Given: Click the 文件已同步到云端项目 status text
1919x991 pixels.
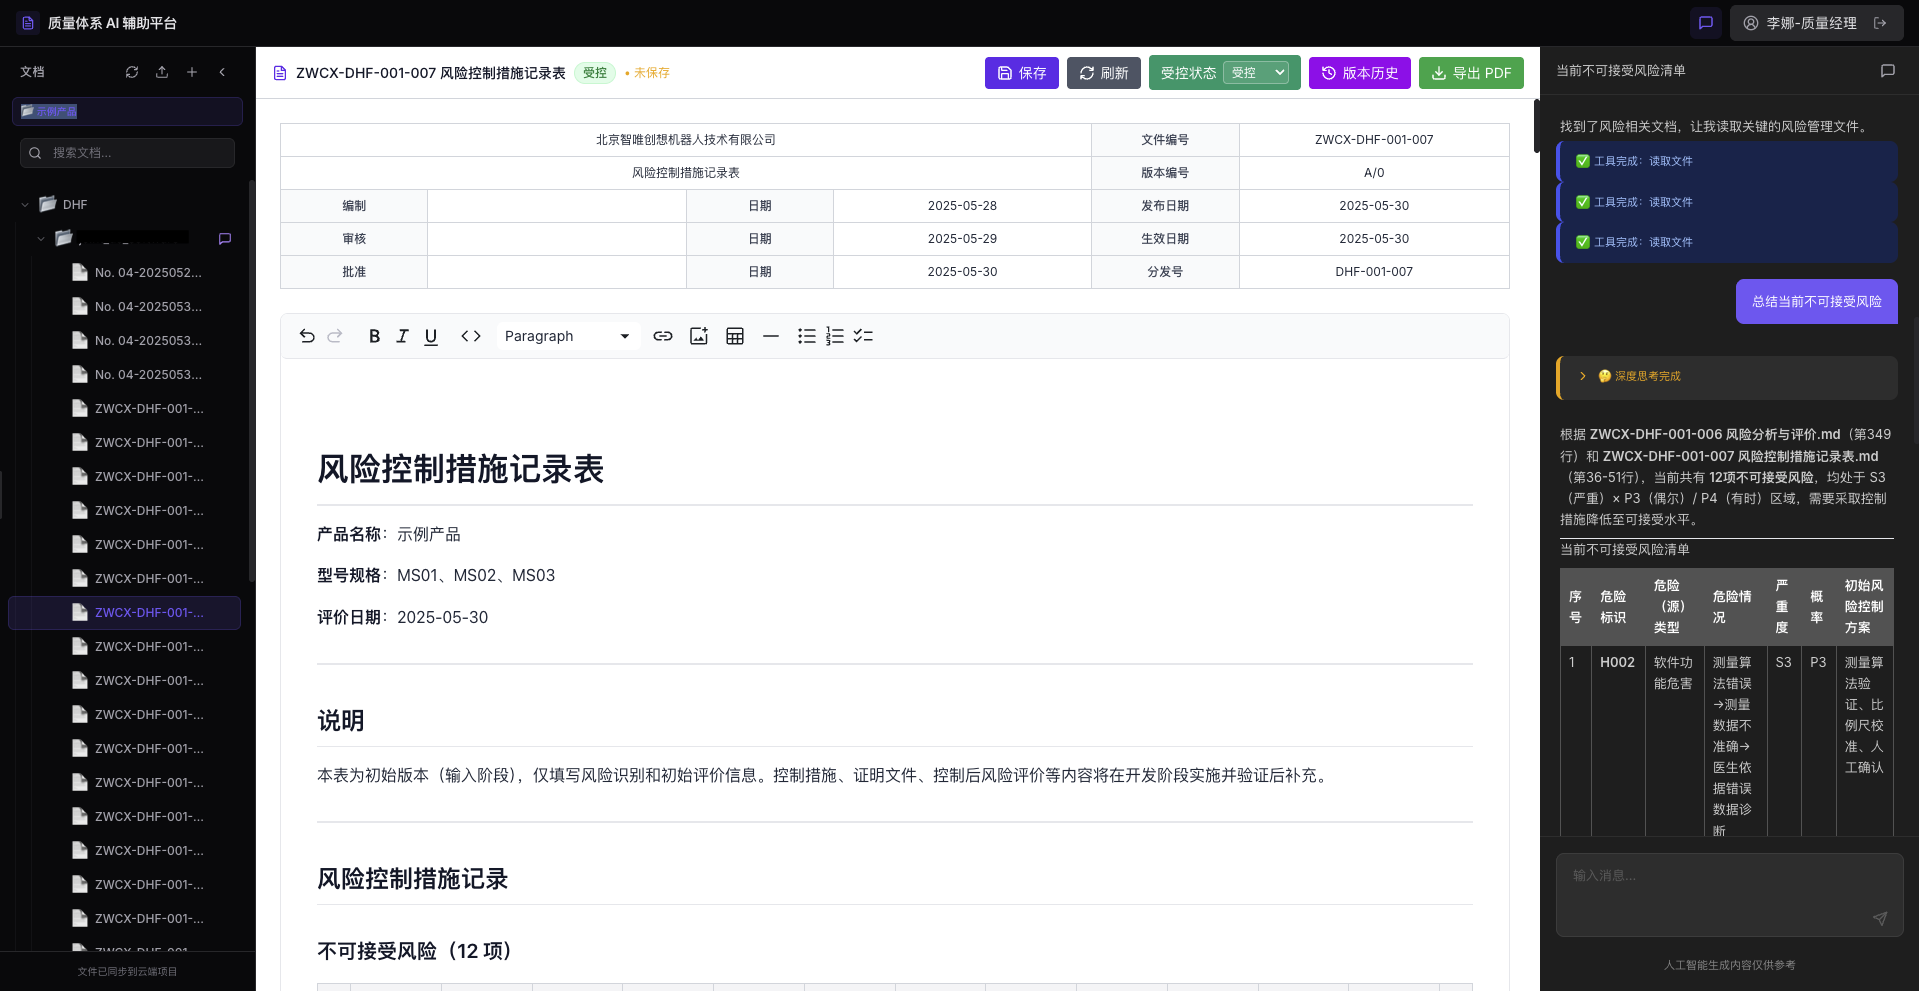Looking at the screenshot, I should tap(127, 972).
